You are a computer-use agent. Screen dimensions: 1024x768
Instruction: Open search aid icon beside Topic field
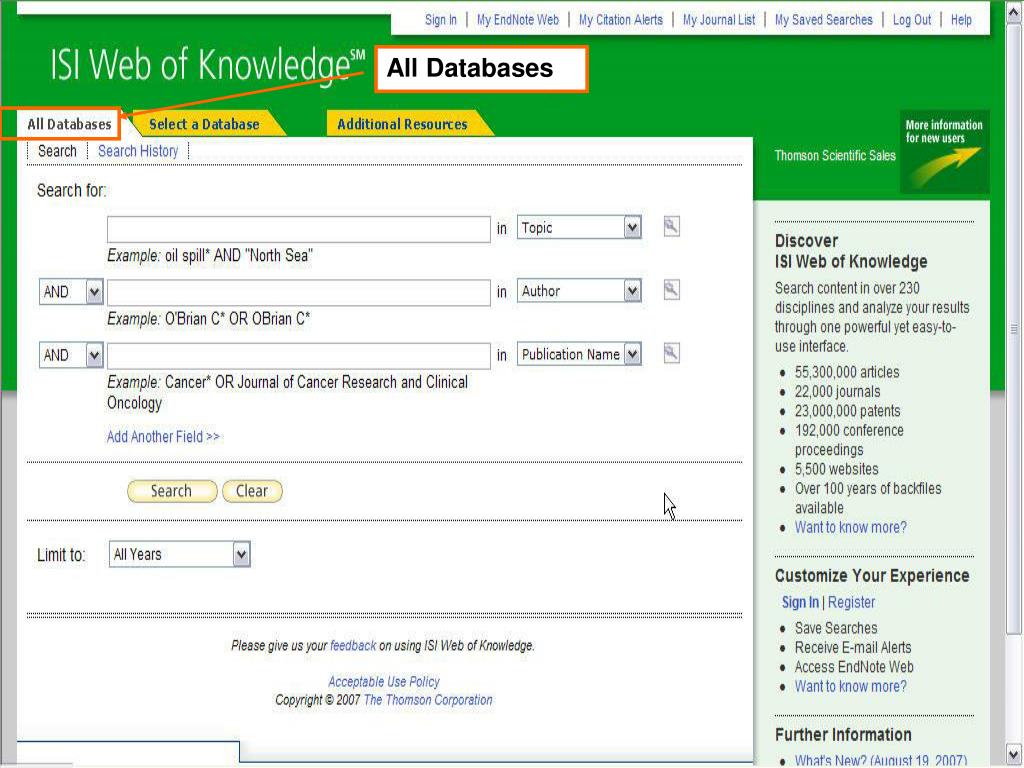tap(671, 227)
